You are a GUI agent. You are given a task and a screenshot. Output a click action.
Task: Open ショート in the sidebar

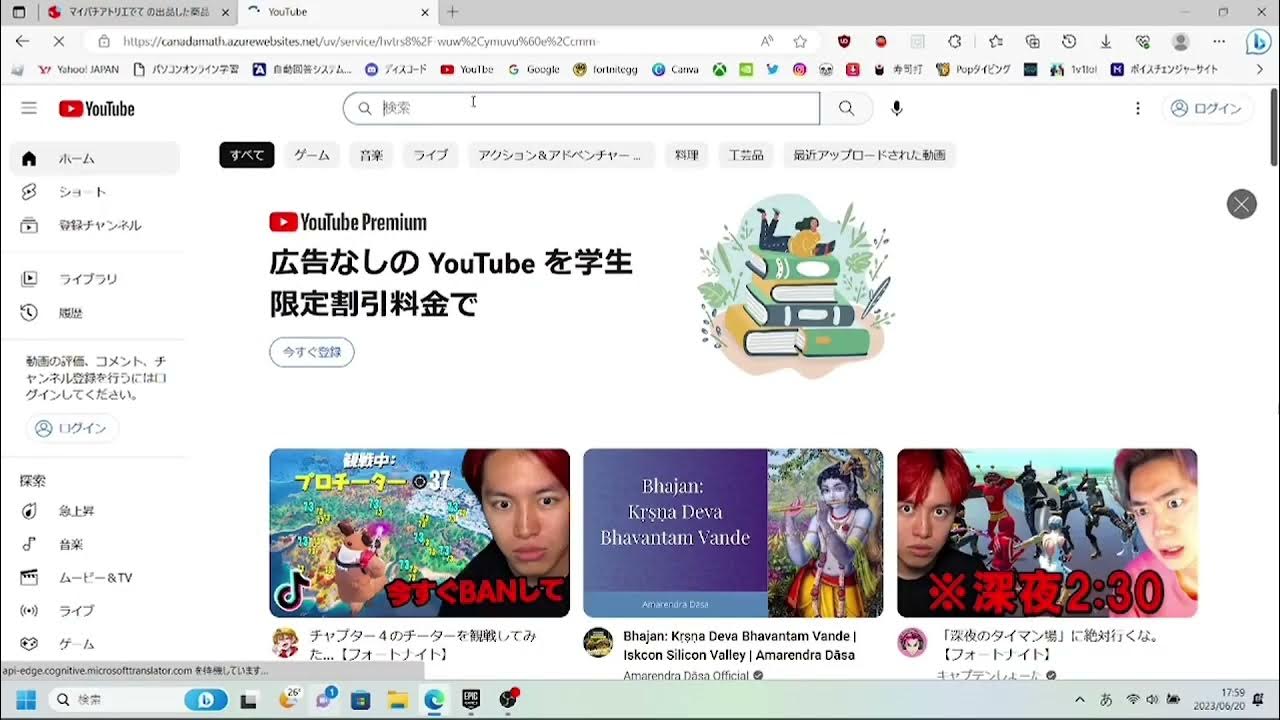pos(95,192)
